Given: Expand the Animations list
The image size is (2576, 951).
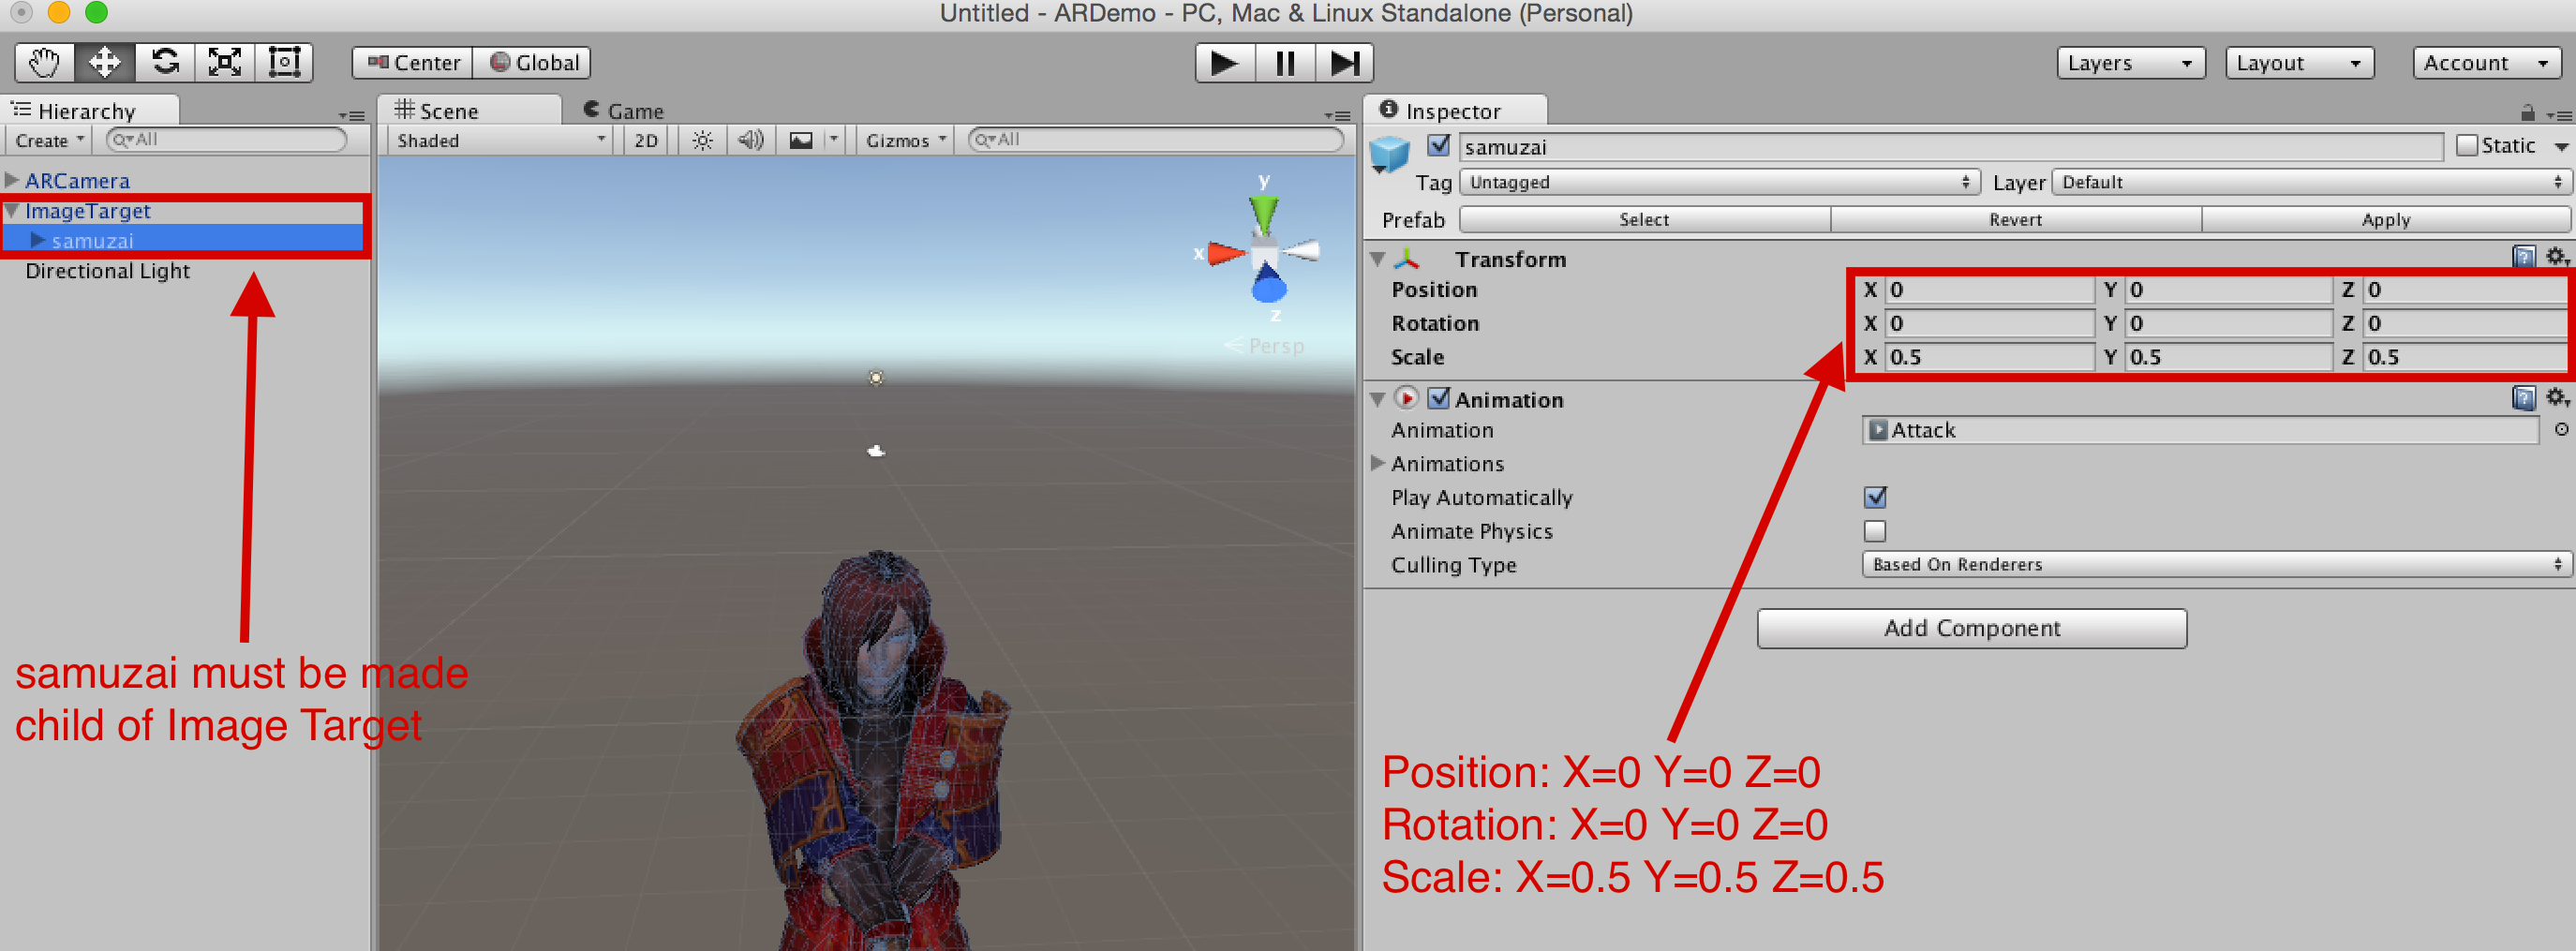Looking at the screenshot, I should click(x=1377, y=463).
